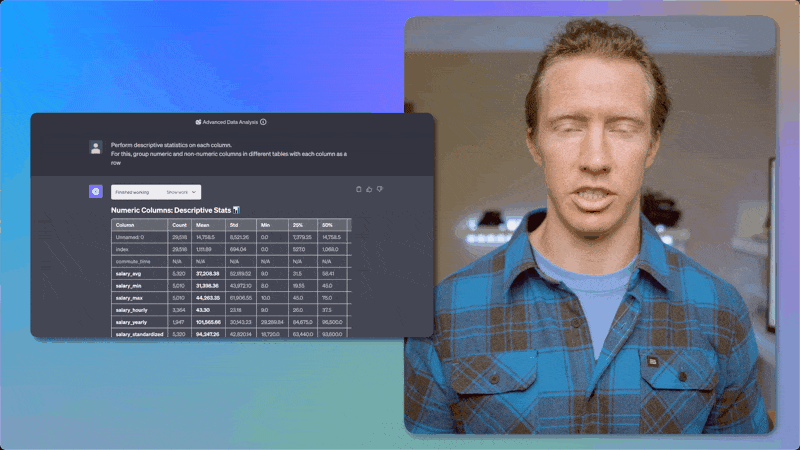Click the Std header cell
Viewport: 800px width, 450px height.
coord(241,225)
